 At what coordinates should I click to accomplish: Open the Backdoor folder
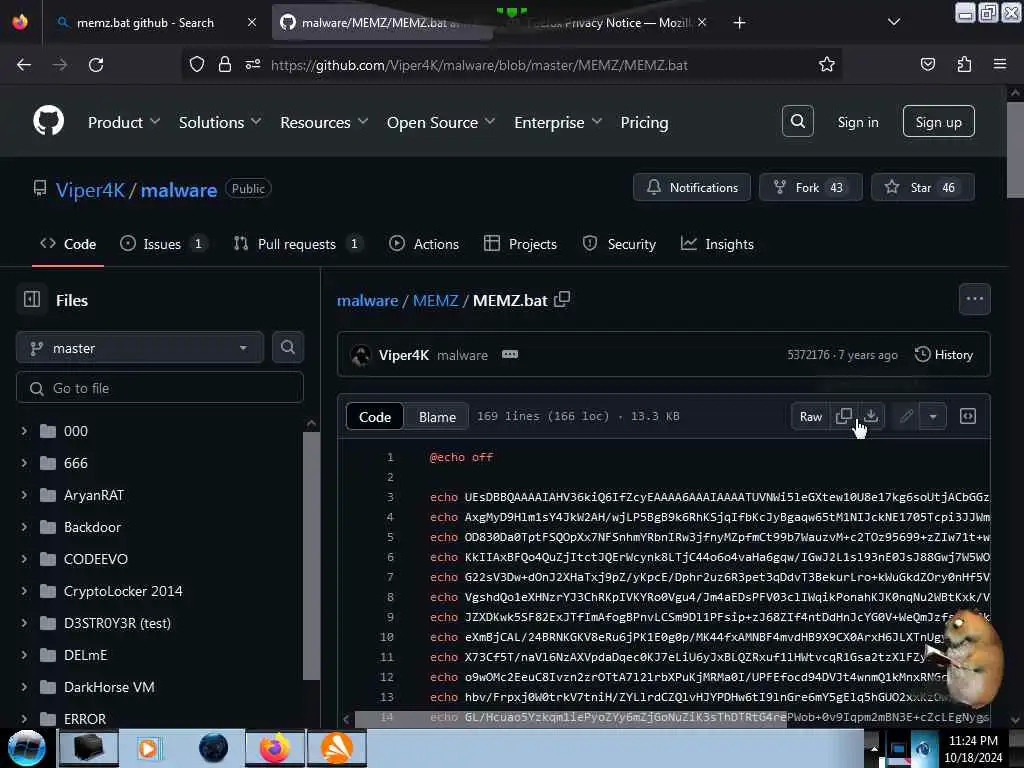[x=92, y=527]
